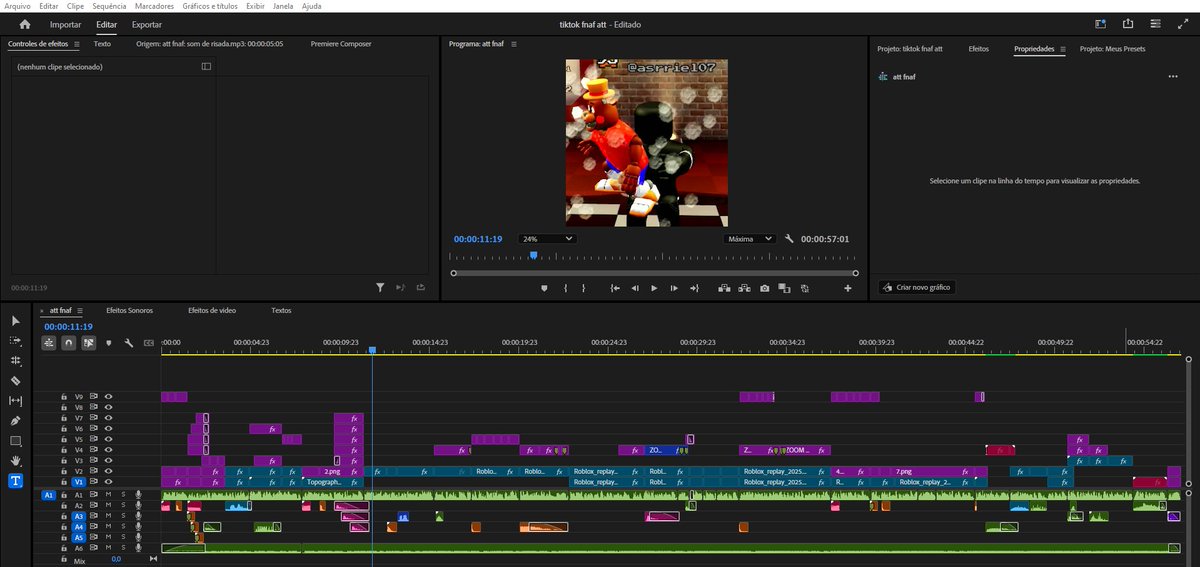
Task: Play the sequence in Program monitor
Action: [x=654, y=288]
